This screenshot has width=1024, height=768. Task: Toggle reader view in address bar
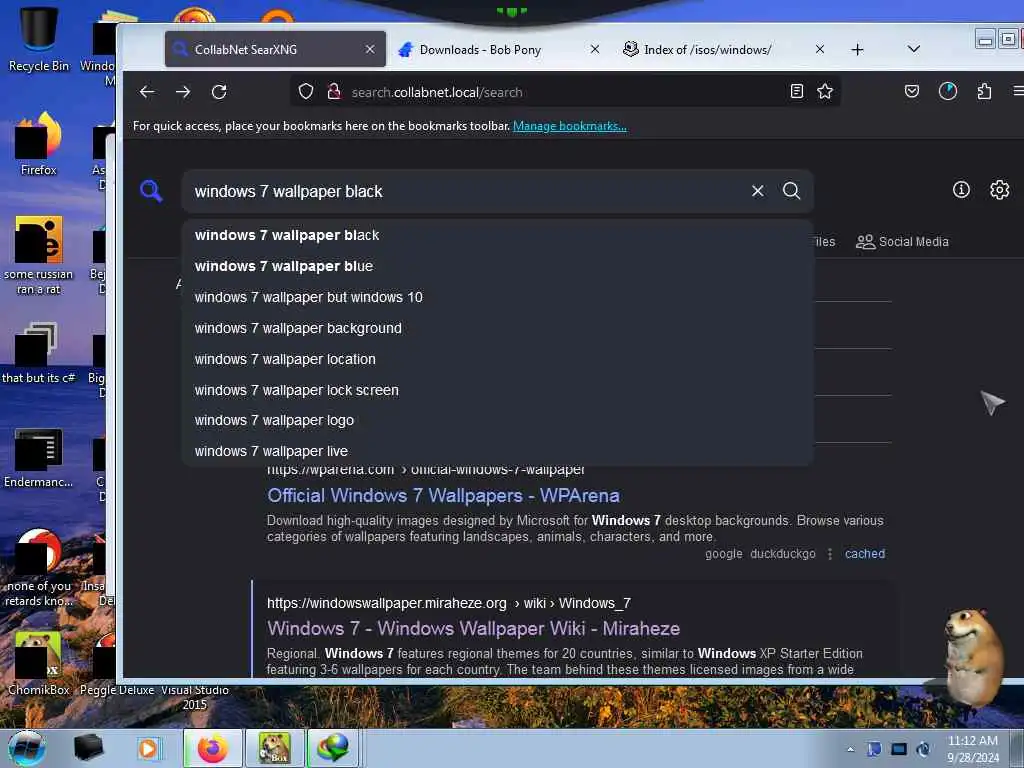click(796, 91)
